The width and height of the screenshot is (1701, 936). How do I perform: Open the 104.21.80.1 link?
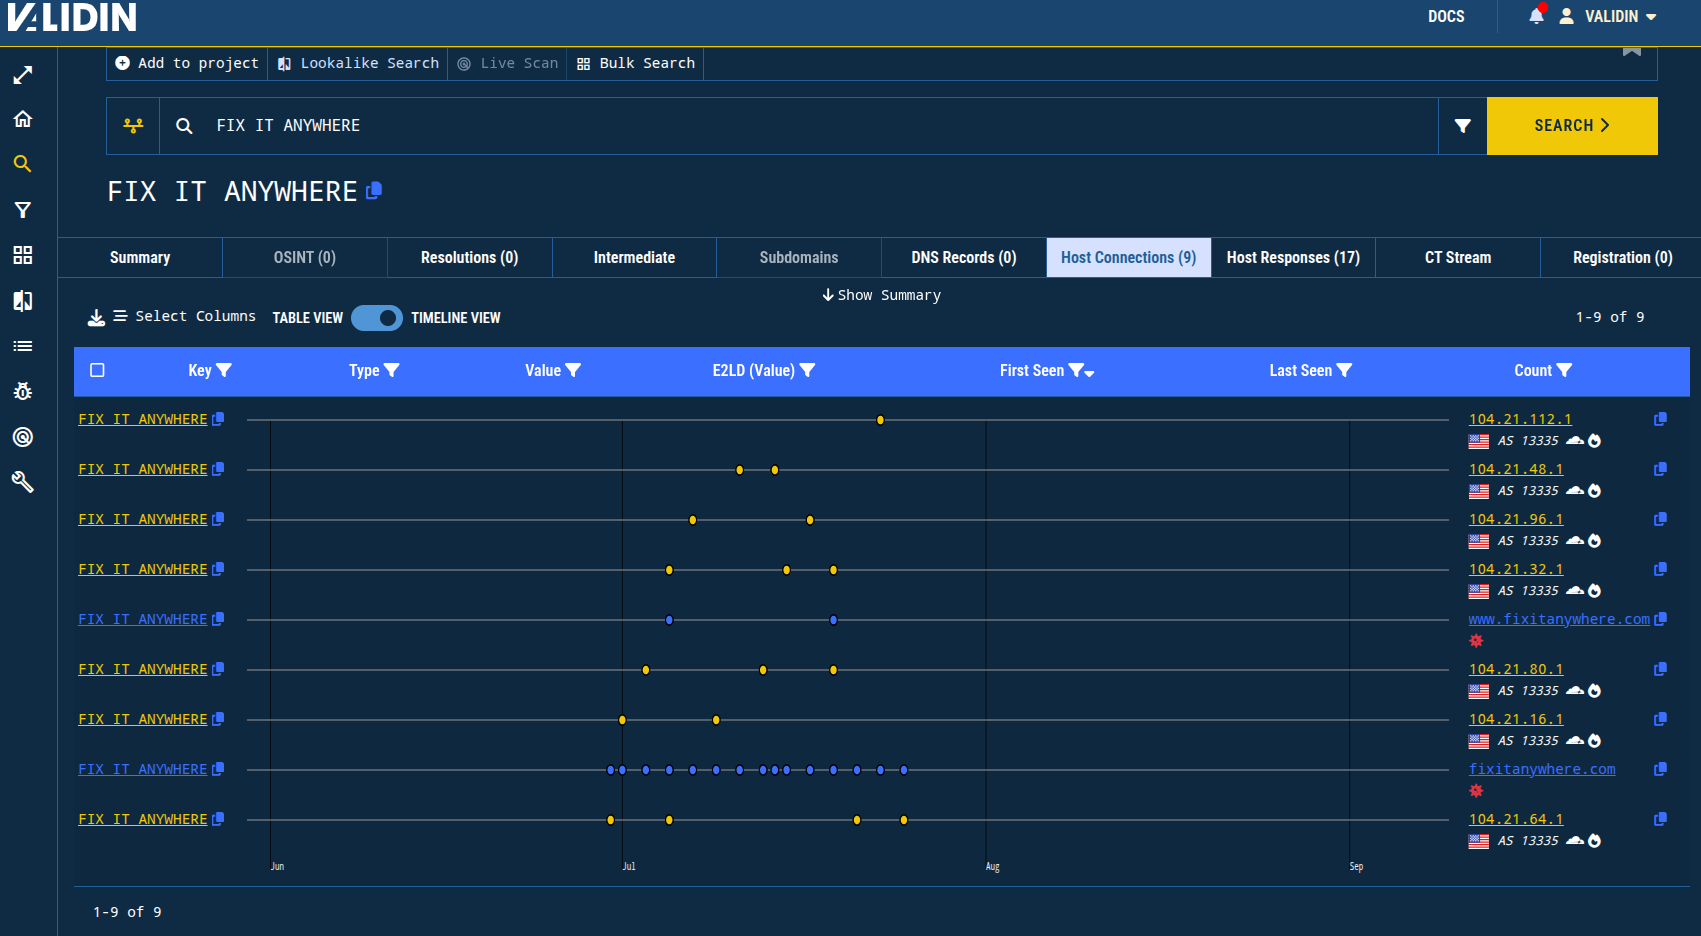tap(1516, 669)
